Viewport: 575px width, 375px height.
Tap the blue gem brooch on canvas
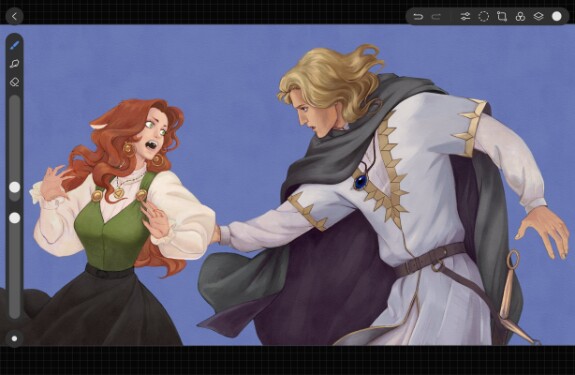[x=361, y=181]
